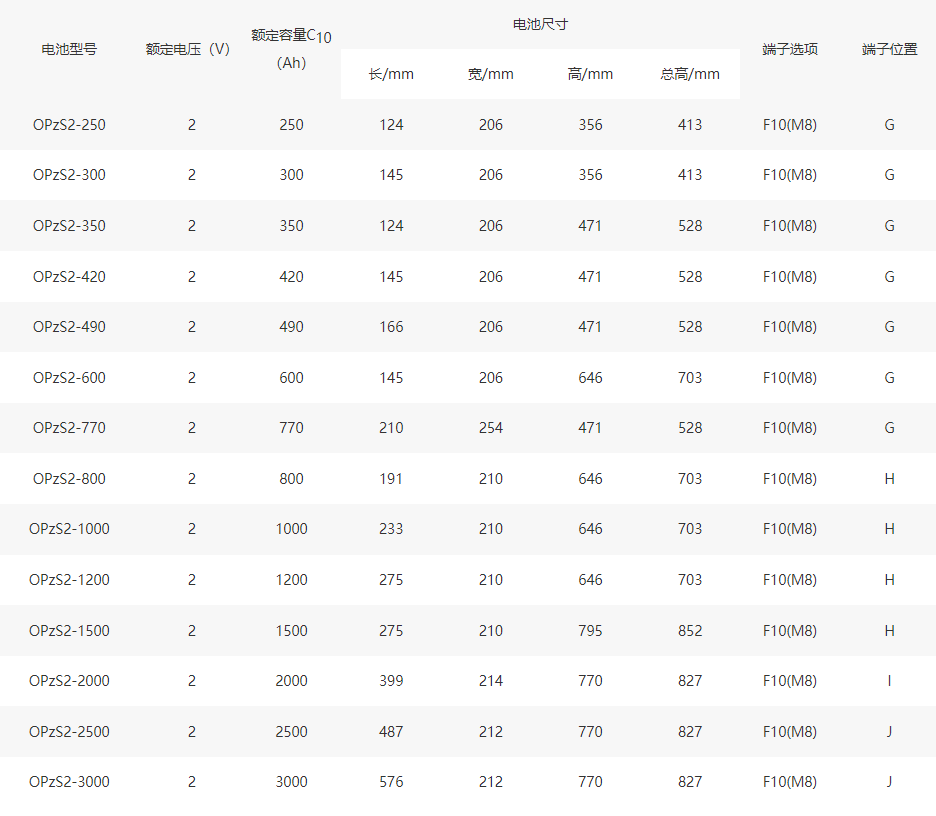Select the OPzS2-3000 model cell
The height and width of the screenshot is (816, 936).
point(69,782)
